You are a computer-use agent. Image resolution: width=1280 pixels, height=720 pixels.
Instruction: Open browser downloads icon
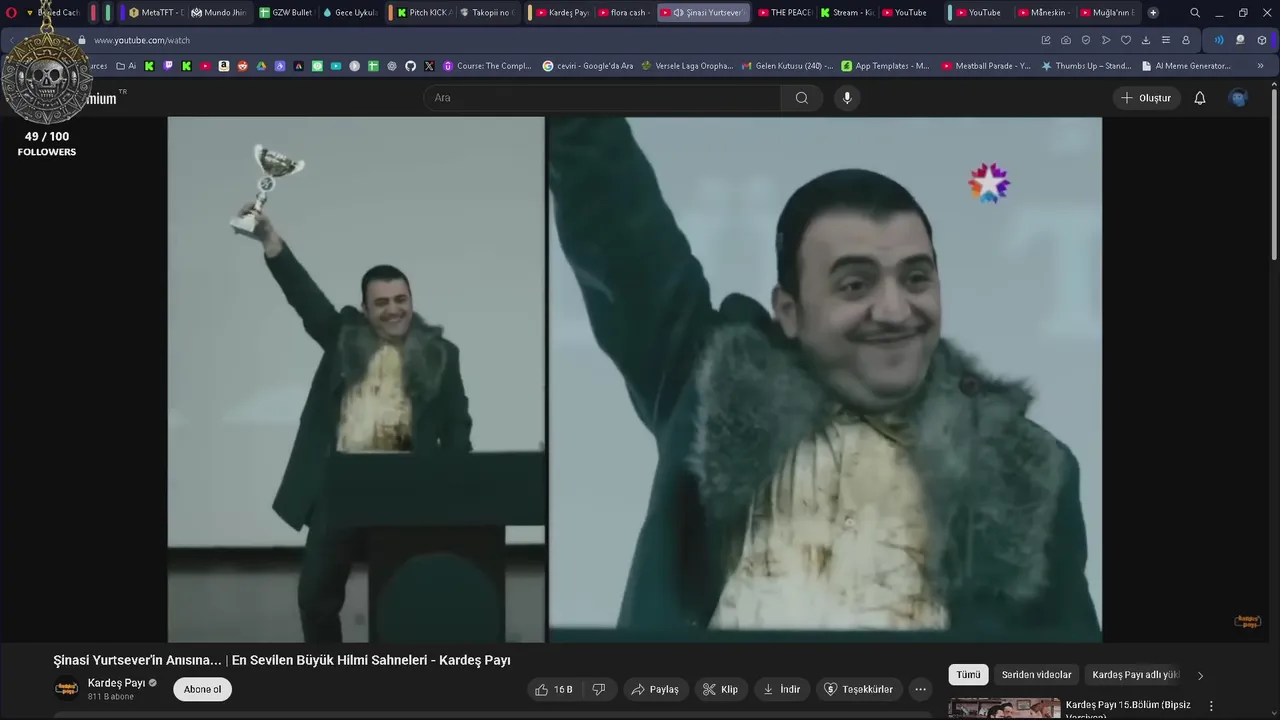tap(1146, 40)
